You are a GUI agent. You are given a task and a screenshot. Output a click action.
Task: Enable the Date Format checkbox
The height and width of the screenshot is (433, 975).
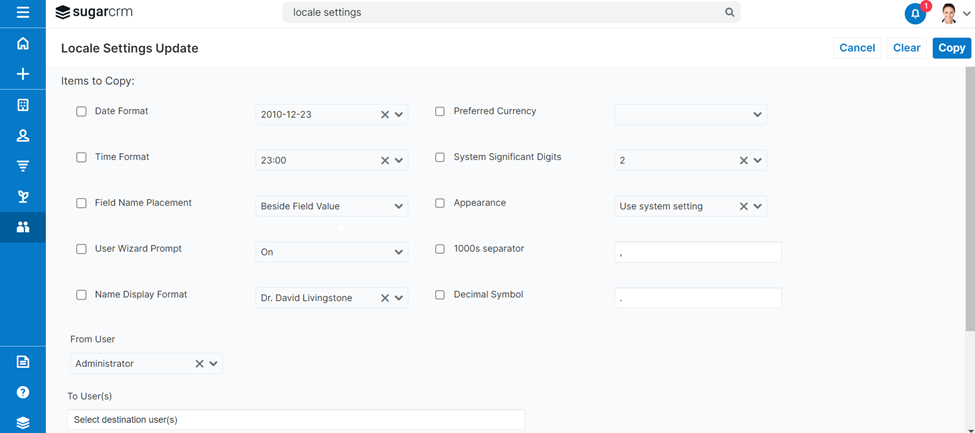(82, 111)
